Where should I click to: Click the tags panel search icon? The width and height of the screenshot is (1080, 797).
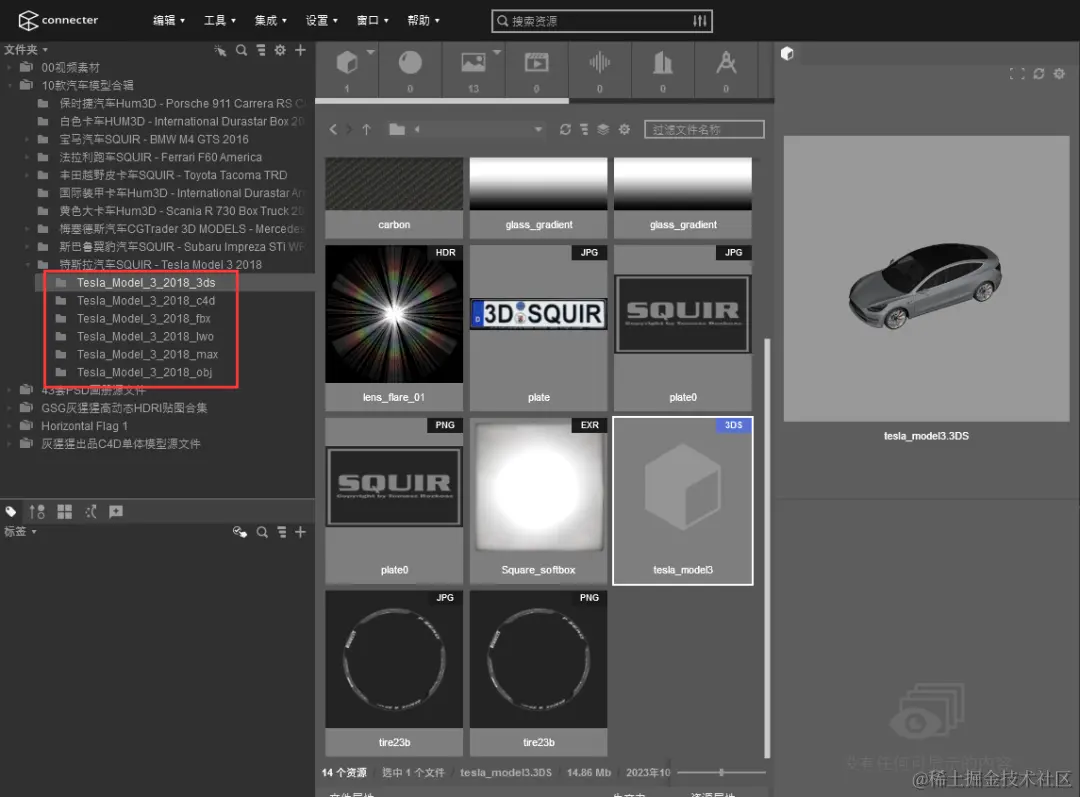[x=262, y=532]
